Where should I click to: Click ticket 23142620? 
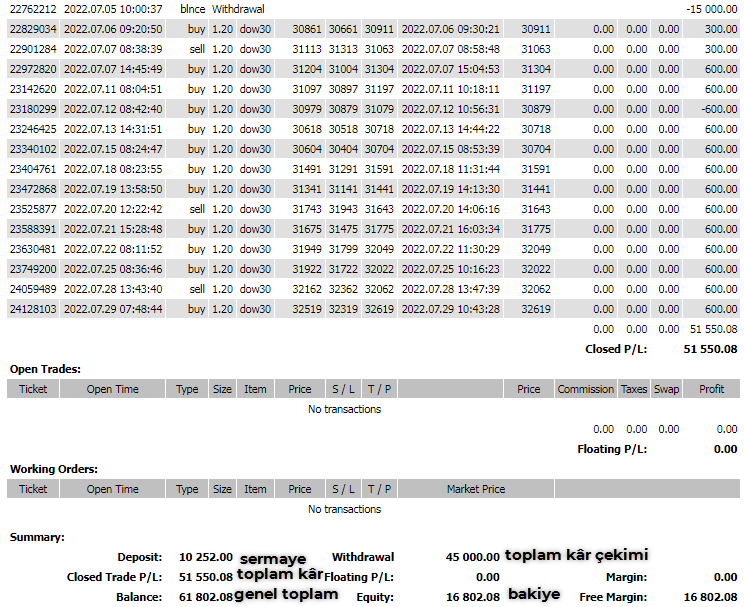33,89
